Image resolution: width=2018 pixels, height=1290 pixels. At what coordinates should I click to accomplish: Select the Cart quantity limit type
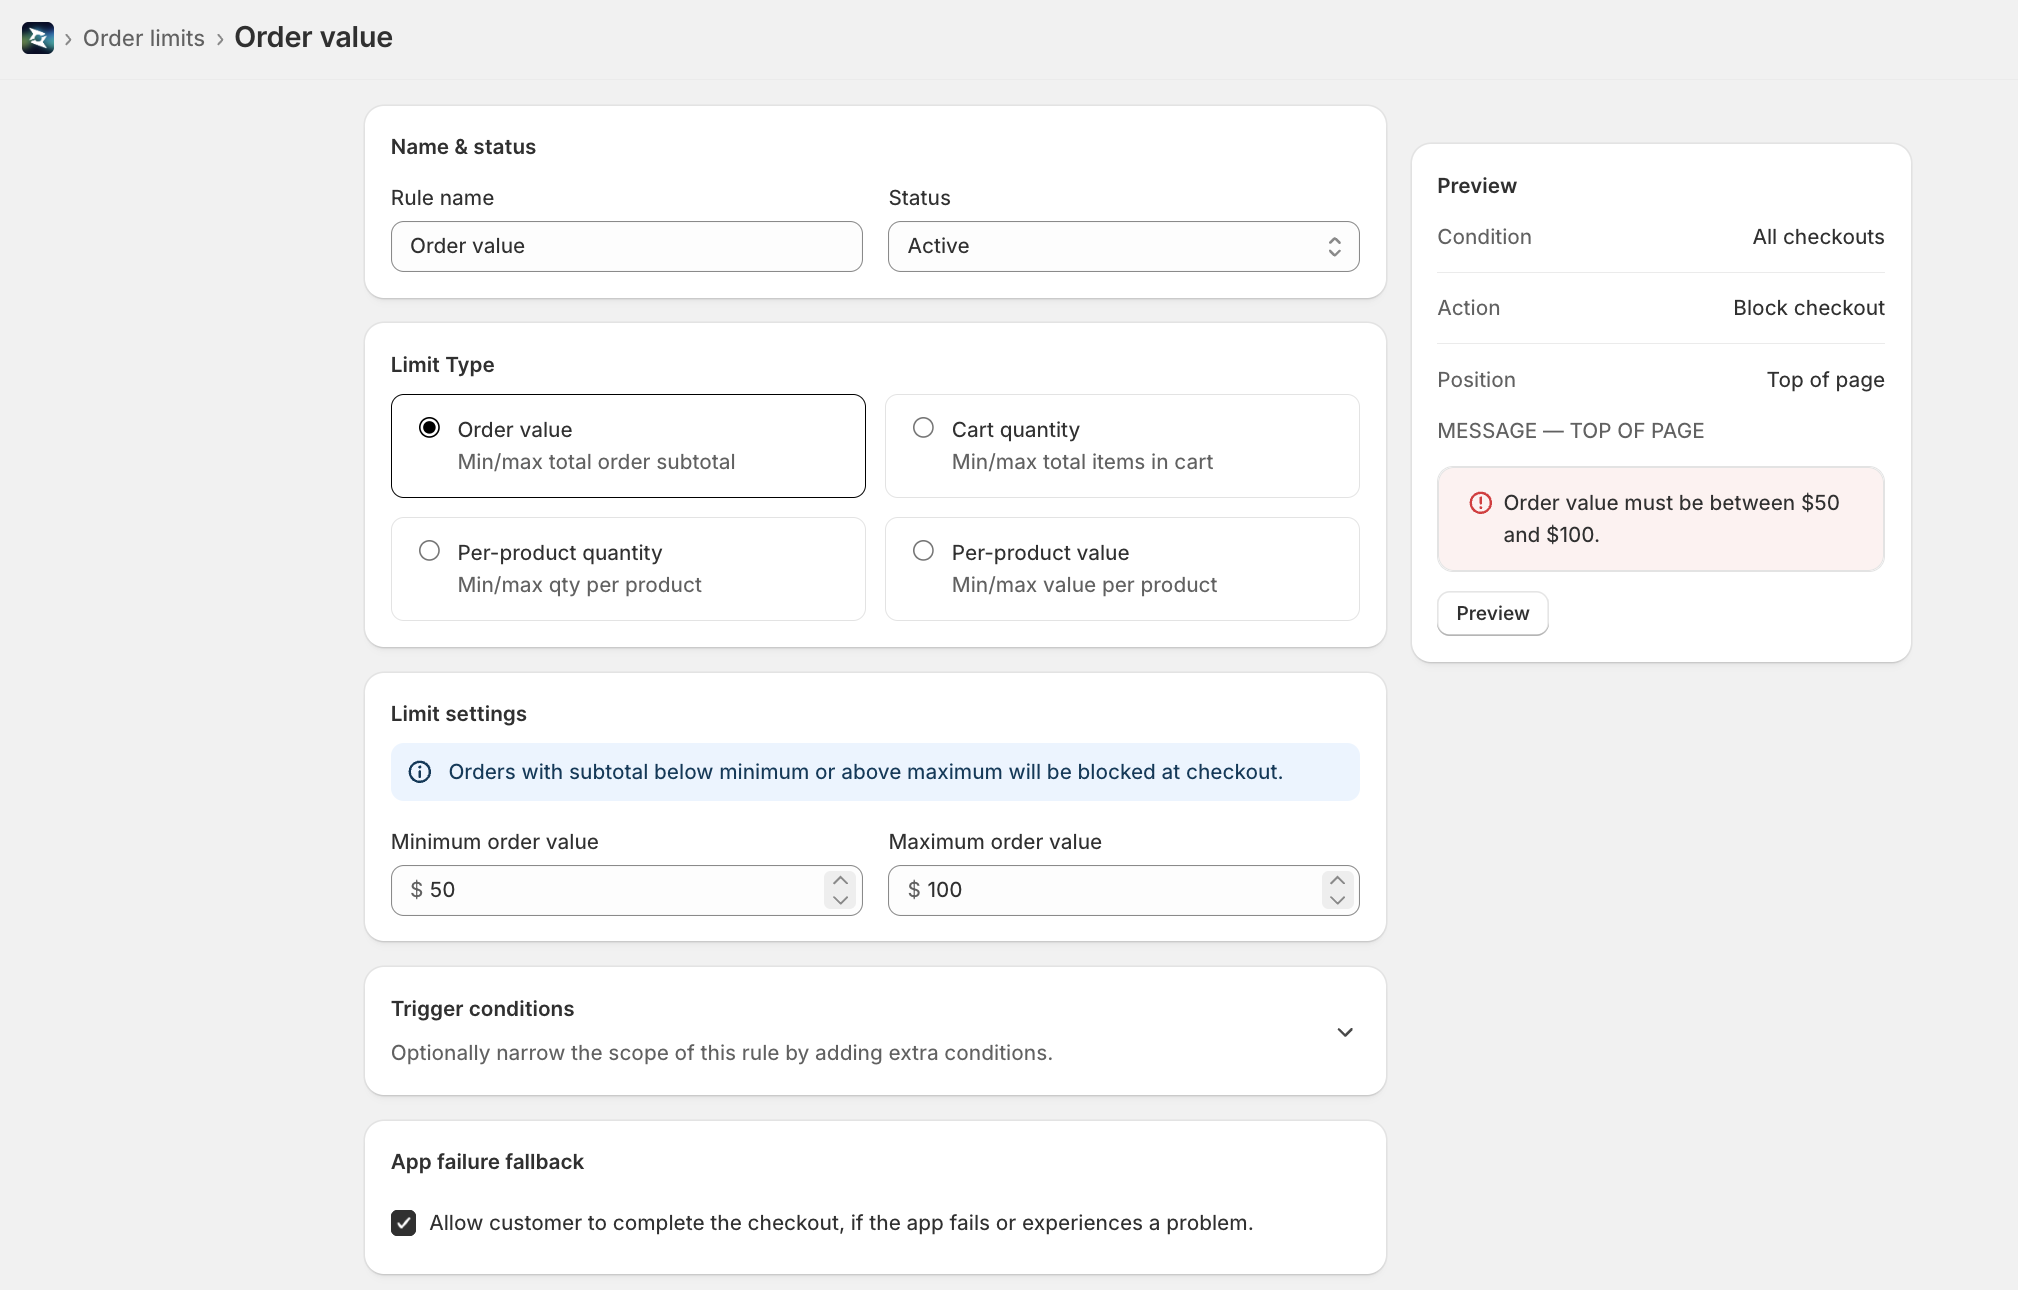click(1122, 446)
